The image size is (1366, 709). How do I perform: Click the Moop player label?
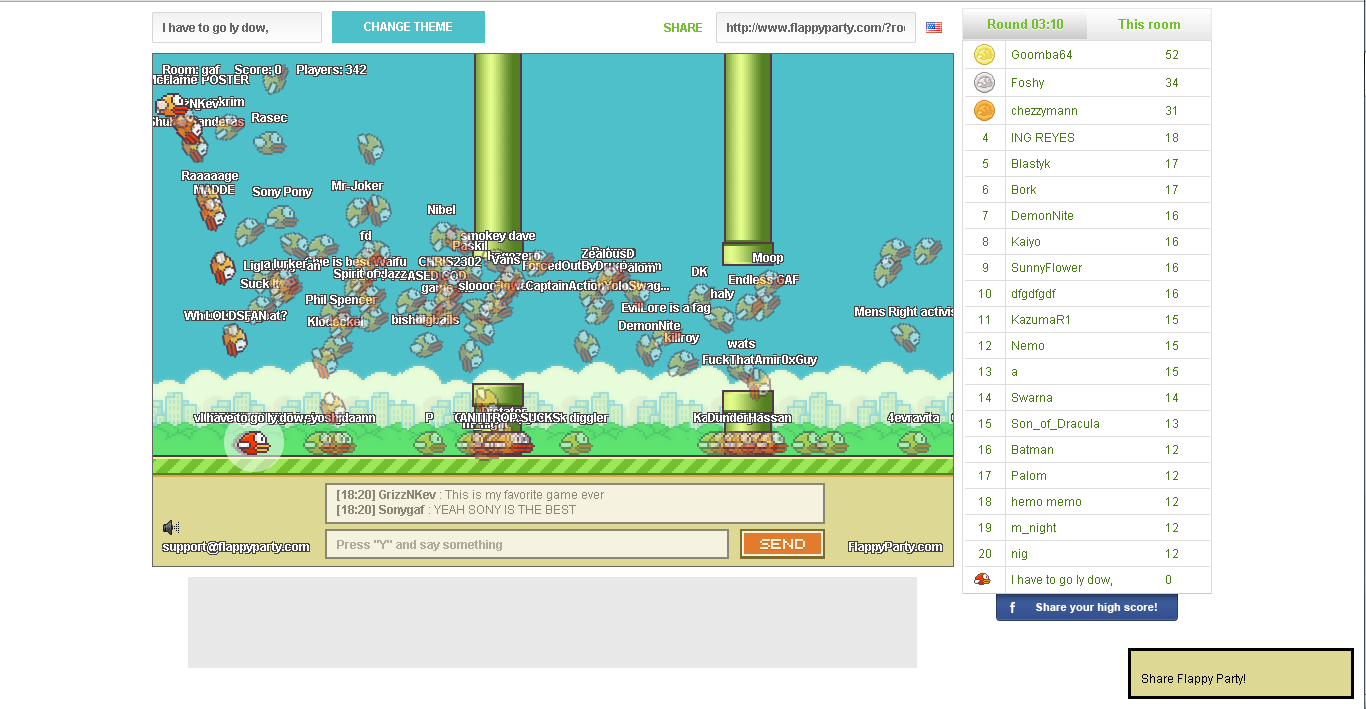(x=768, y=258)
